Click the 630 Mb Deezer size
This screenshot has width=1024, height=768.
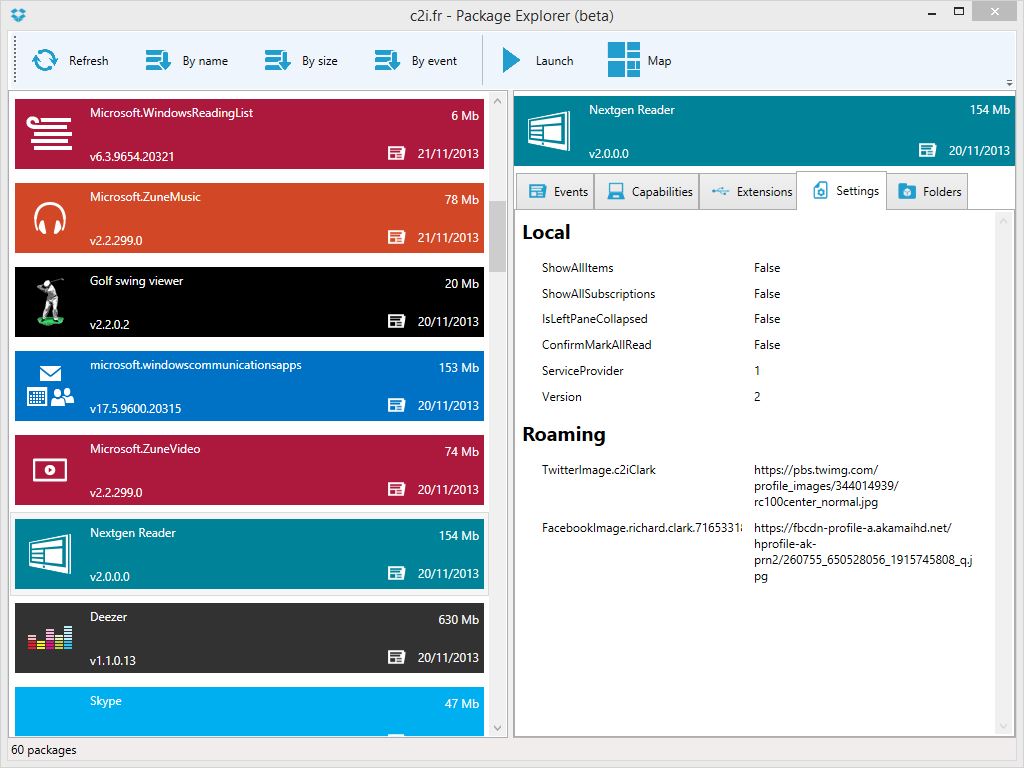458,619
